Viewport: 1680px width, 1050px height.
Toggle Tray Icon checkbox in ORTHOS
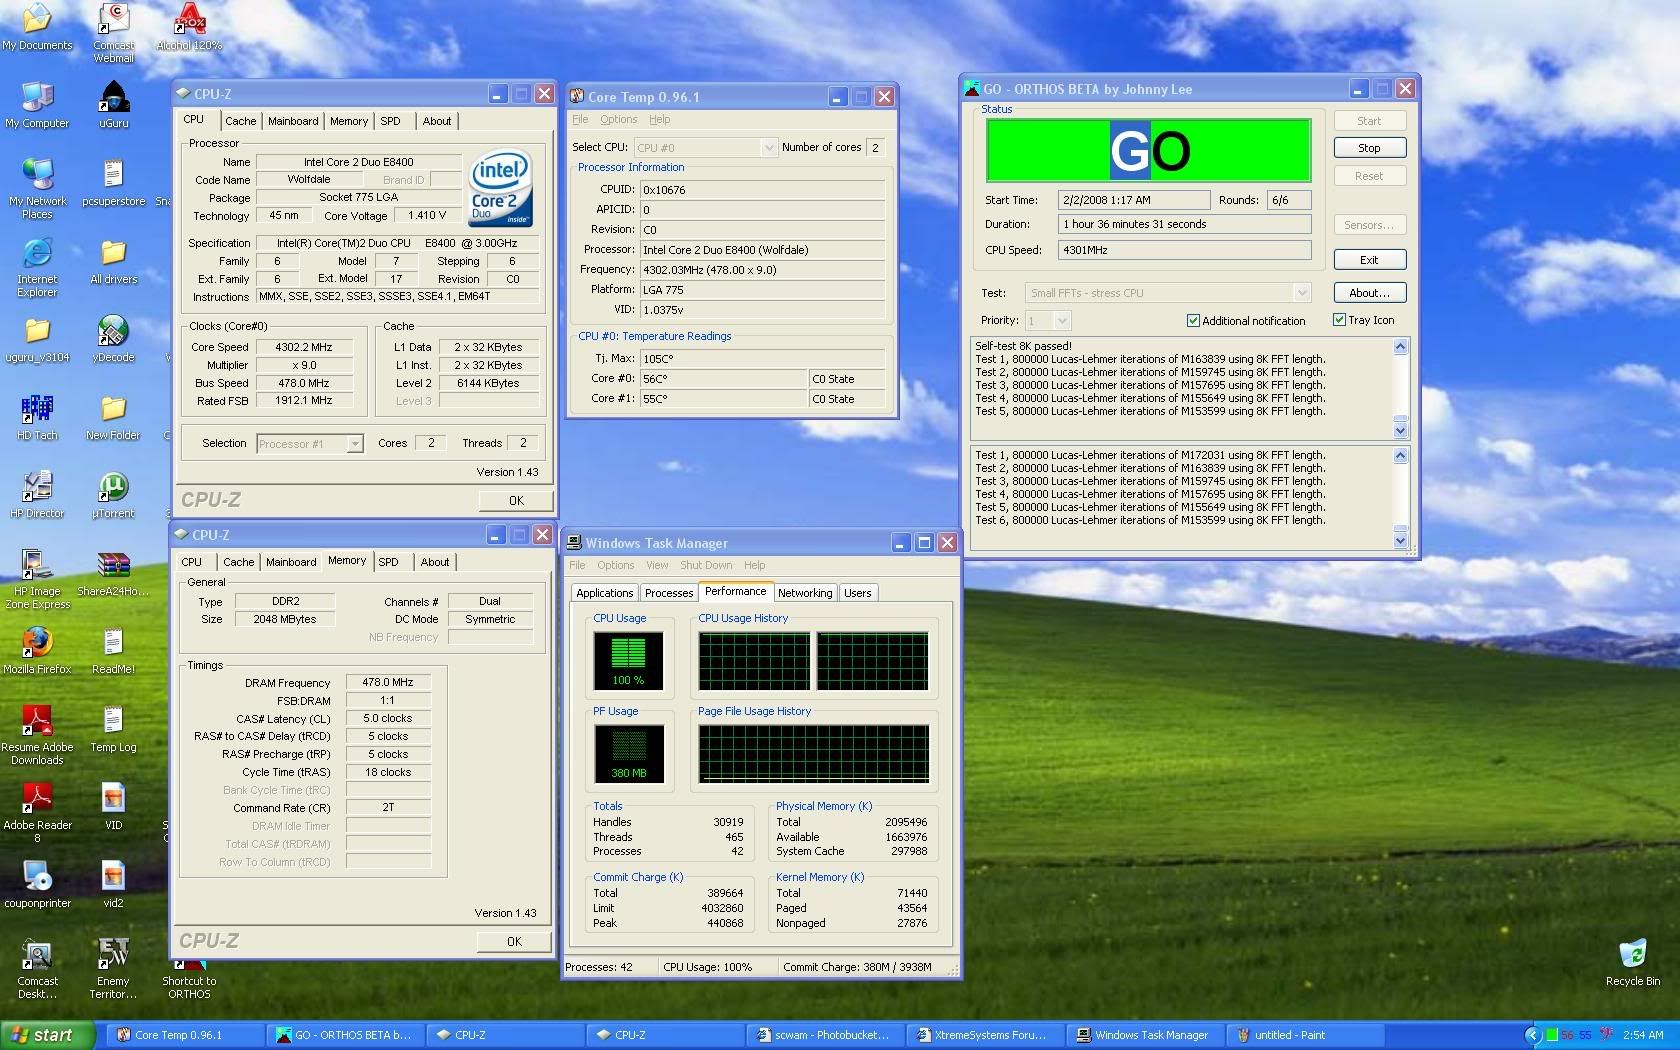[1339, 320]
